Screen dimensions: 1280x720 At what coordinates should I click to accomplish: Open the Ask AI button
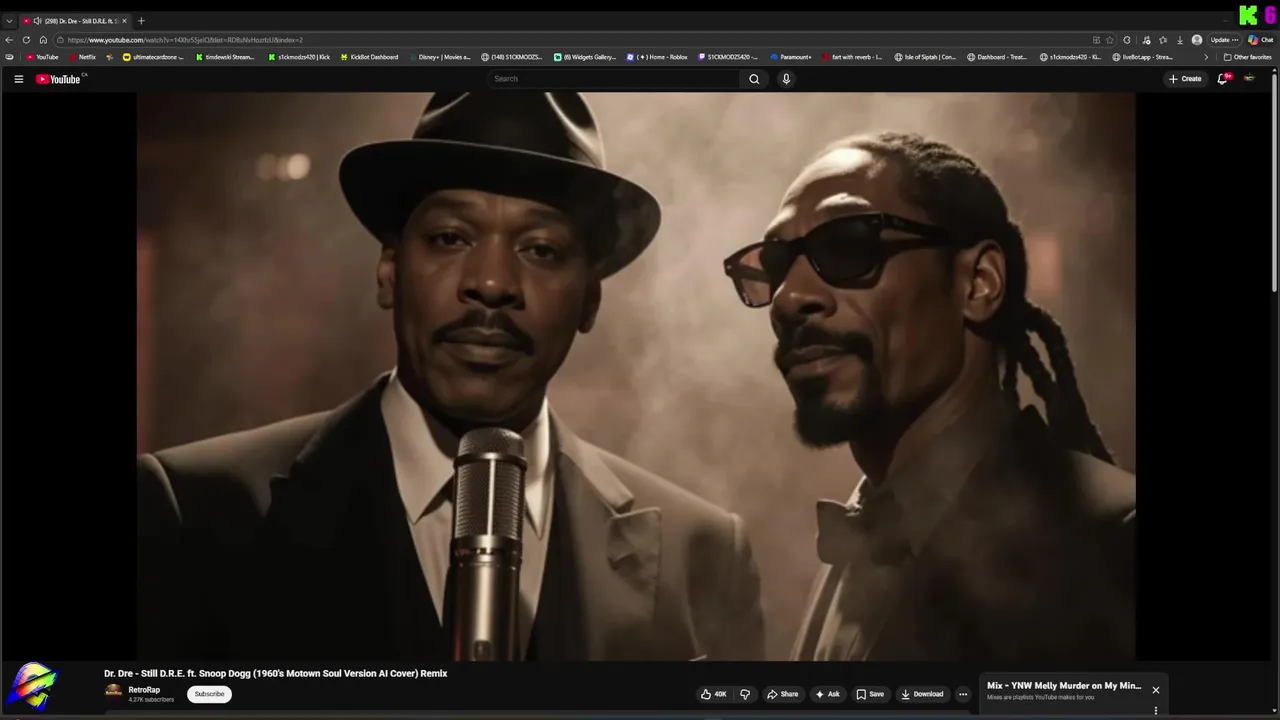(827, 694)
